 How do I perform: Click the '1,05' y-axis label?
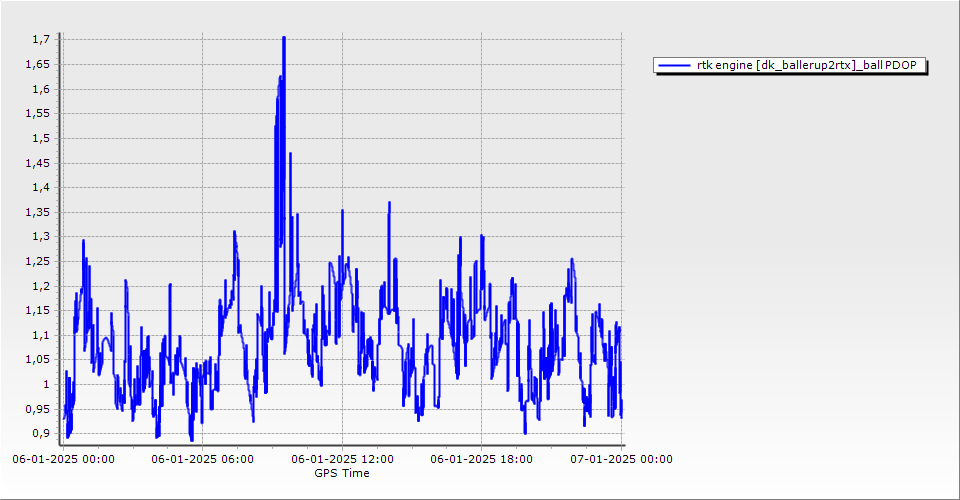(x=38, y=359)
